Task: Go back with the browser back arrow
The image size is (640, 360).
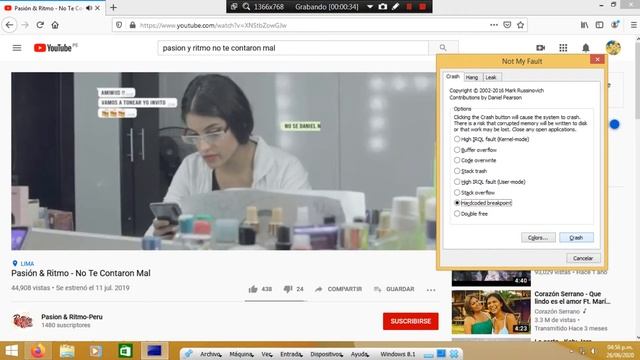Action: (x=9, y=25)
